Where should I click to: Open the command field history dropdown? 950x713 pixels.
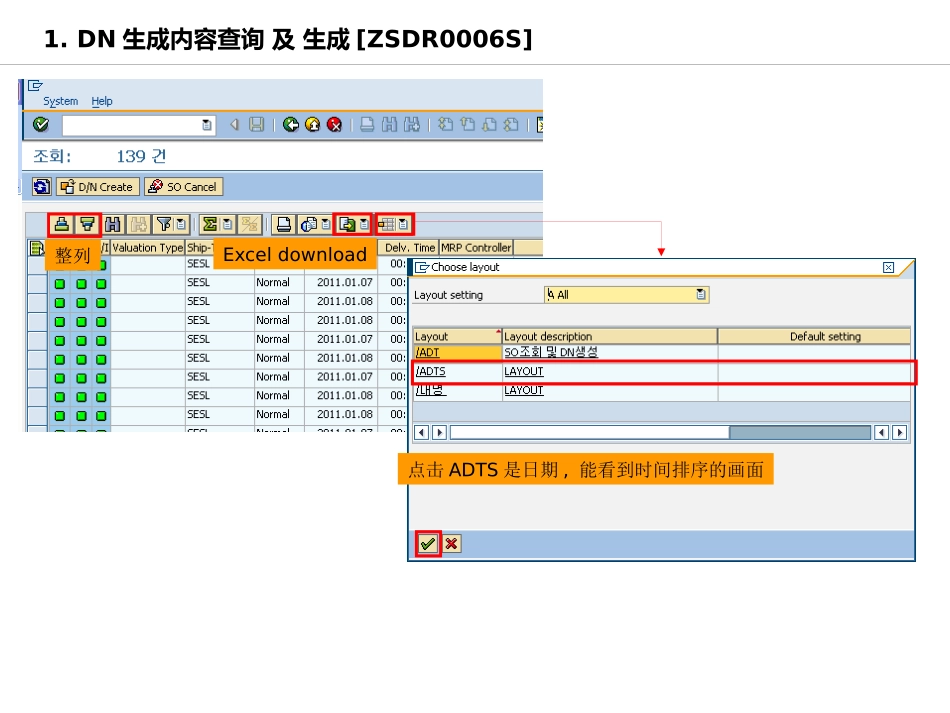207,125
